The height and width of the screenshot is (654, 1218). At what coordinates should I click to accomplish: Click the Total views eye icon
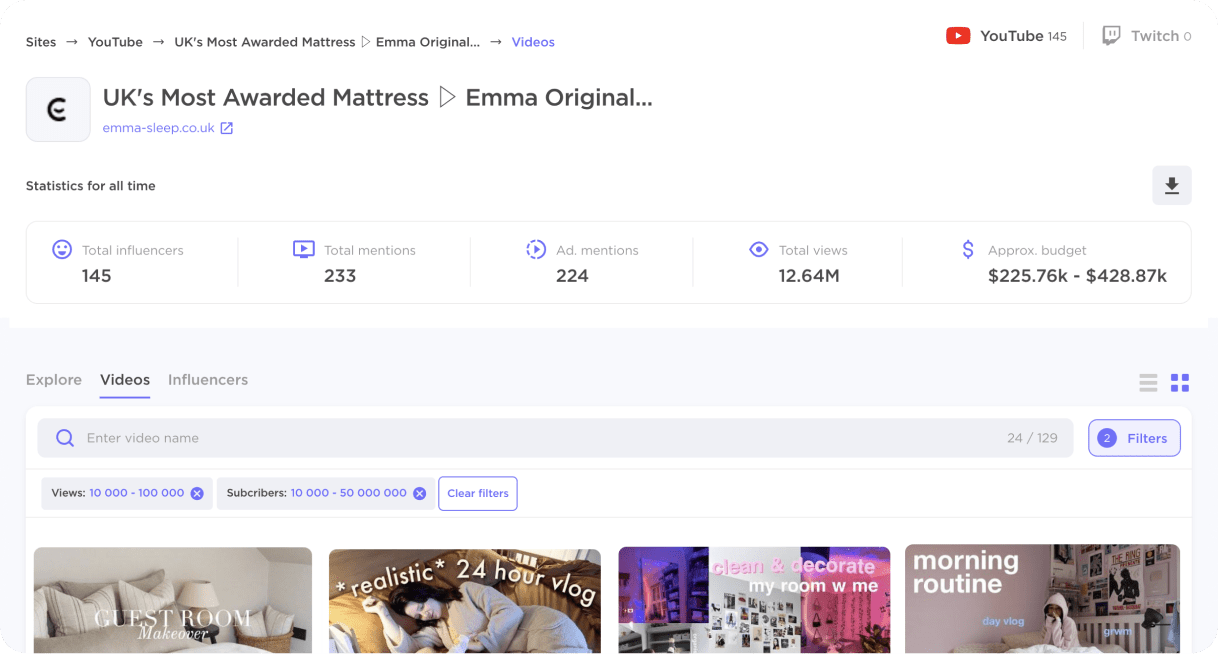[759, 249]
